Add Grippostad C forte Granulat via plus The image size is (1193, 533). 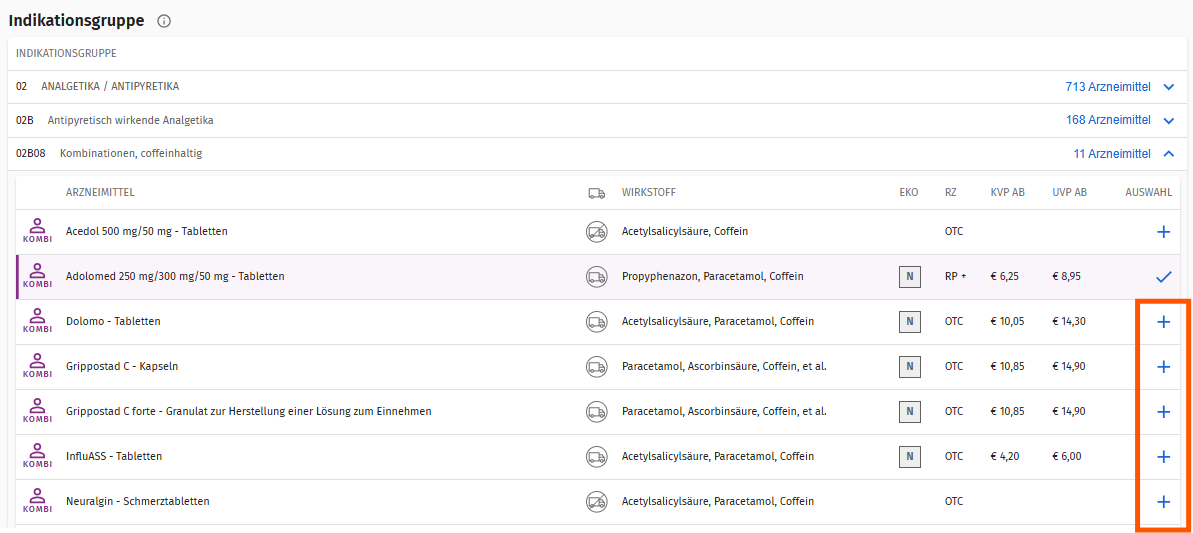point(1163,411)
